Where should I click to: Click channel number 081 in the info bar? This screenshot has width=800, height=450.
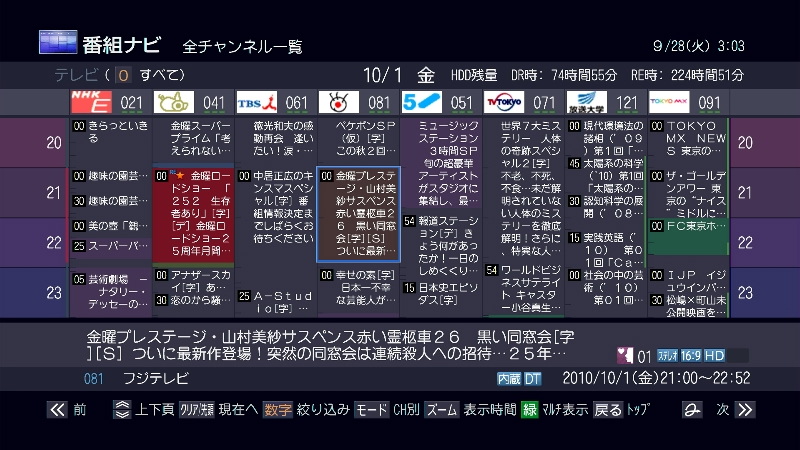[x=93, y=379]
